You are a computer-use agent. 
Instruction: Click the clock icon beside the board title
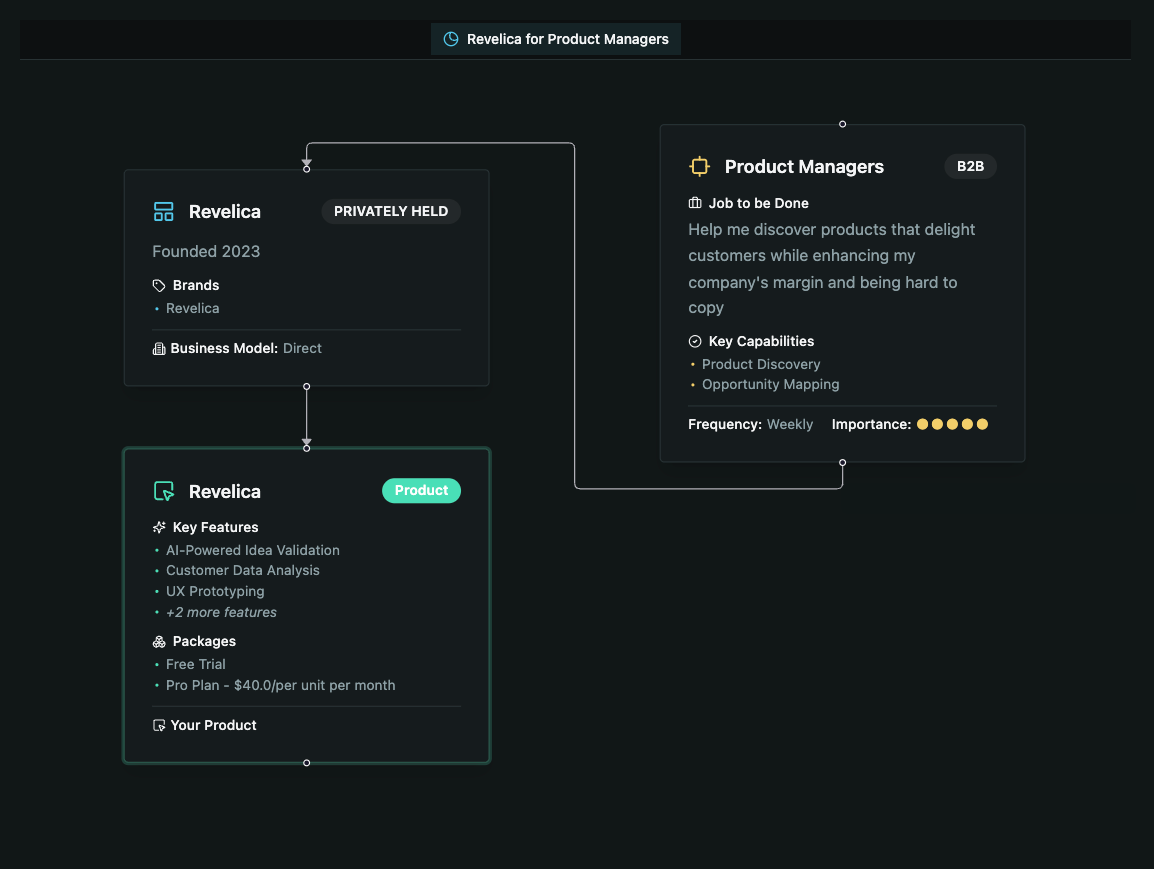tap(450, 39)
